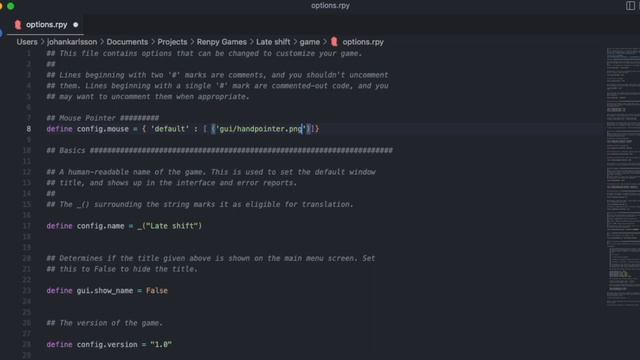
Task: Click the 'default' dictionary key
Action: coord(170,129)
